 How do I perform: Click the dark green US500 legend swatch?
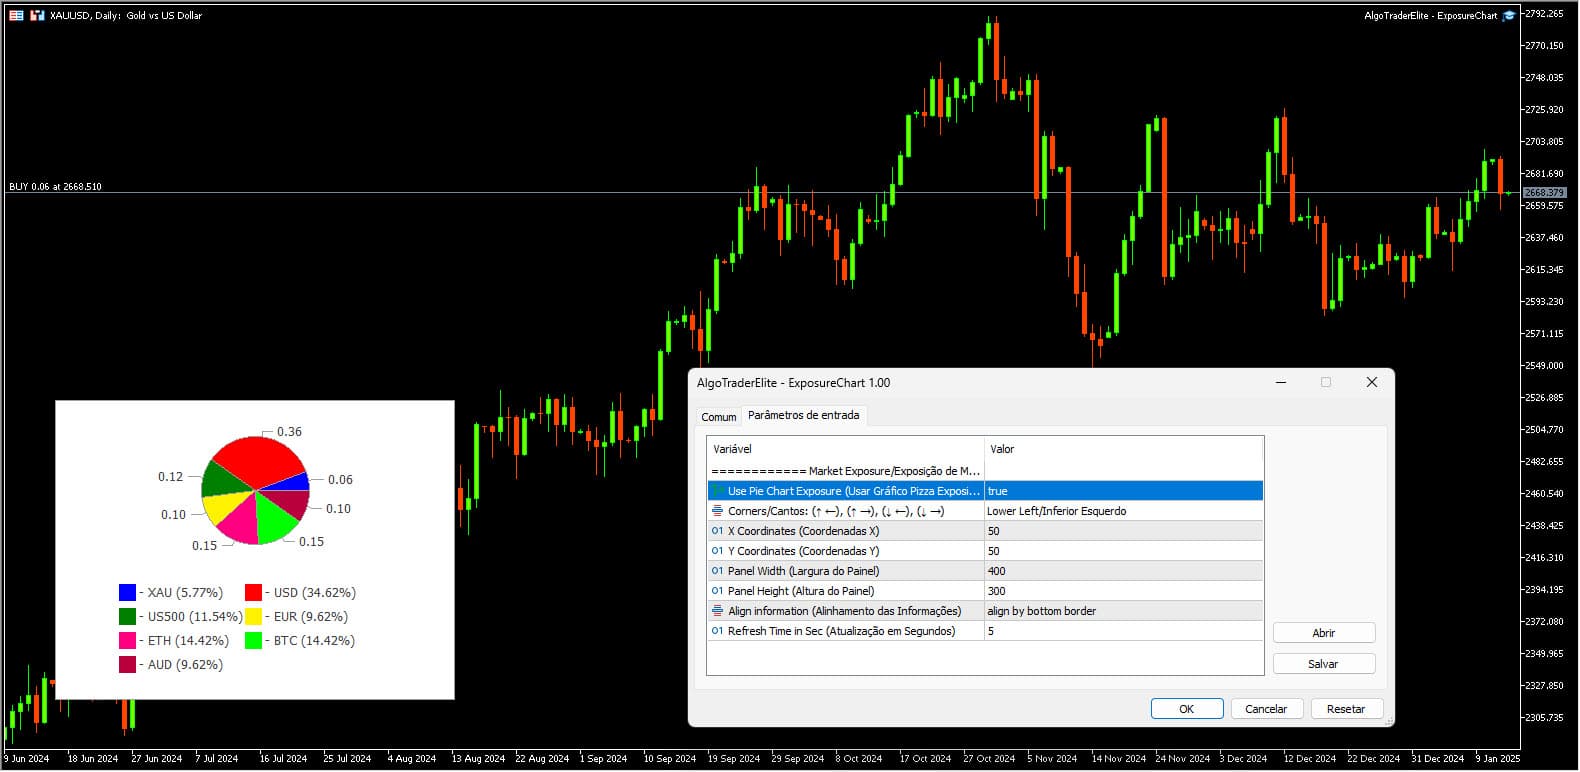[x=127, y=617]
